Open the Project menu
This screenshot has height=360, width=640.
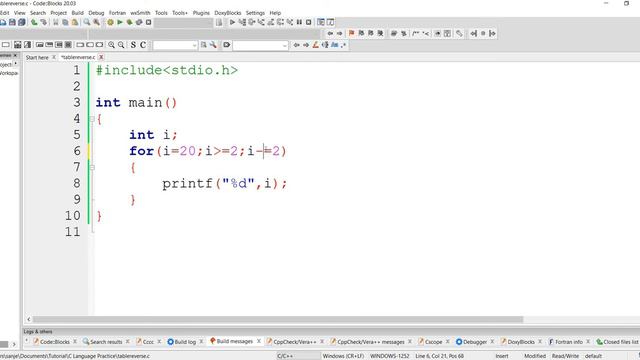(58, 13)
